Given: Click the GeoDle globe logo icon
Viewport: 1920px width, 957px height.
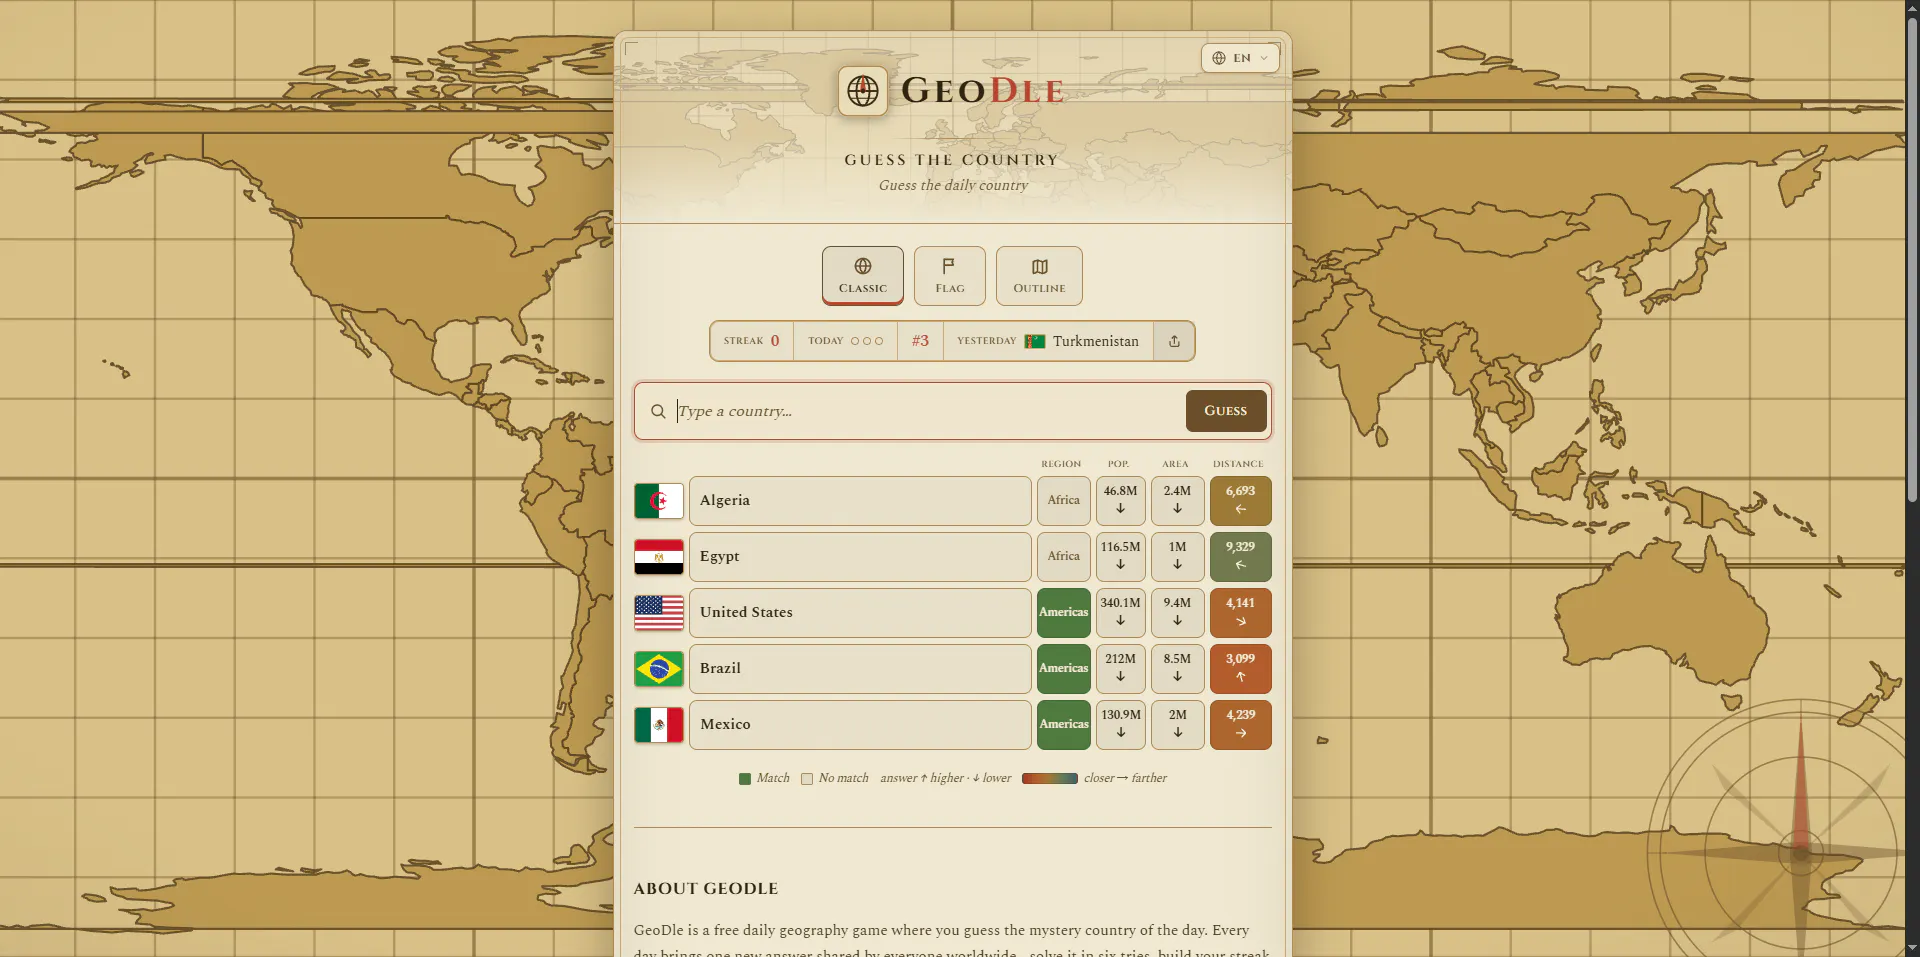Looking at the screenshot, I should tap(863, 91).
